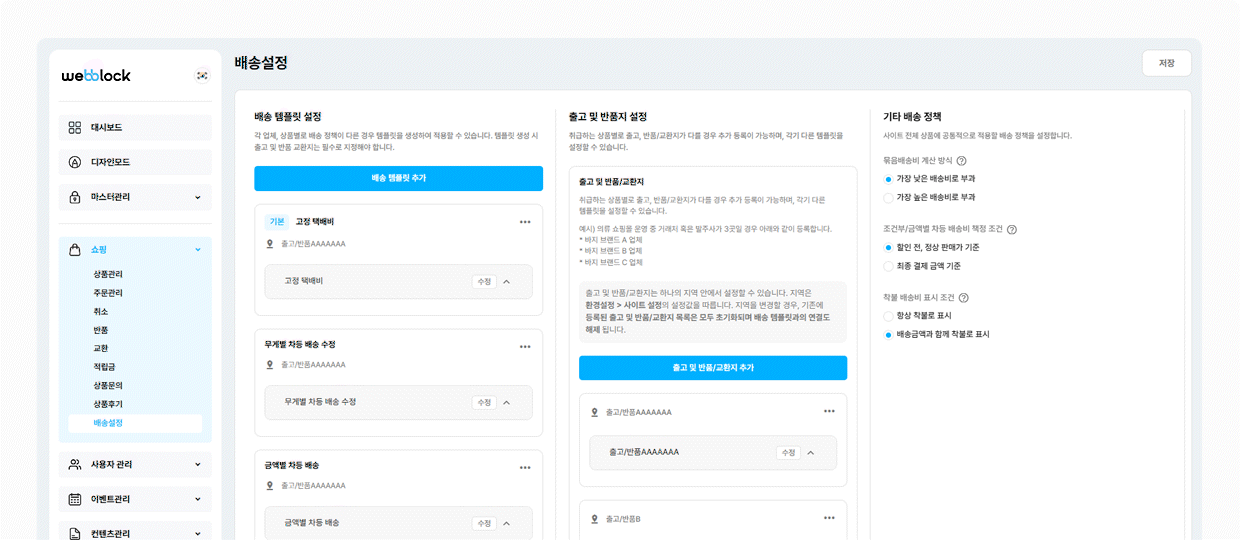Click the 기본 badge on 고정 택배비
Viewport: 1240px width, 540px height.
277,222
